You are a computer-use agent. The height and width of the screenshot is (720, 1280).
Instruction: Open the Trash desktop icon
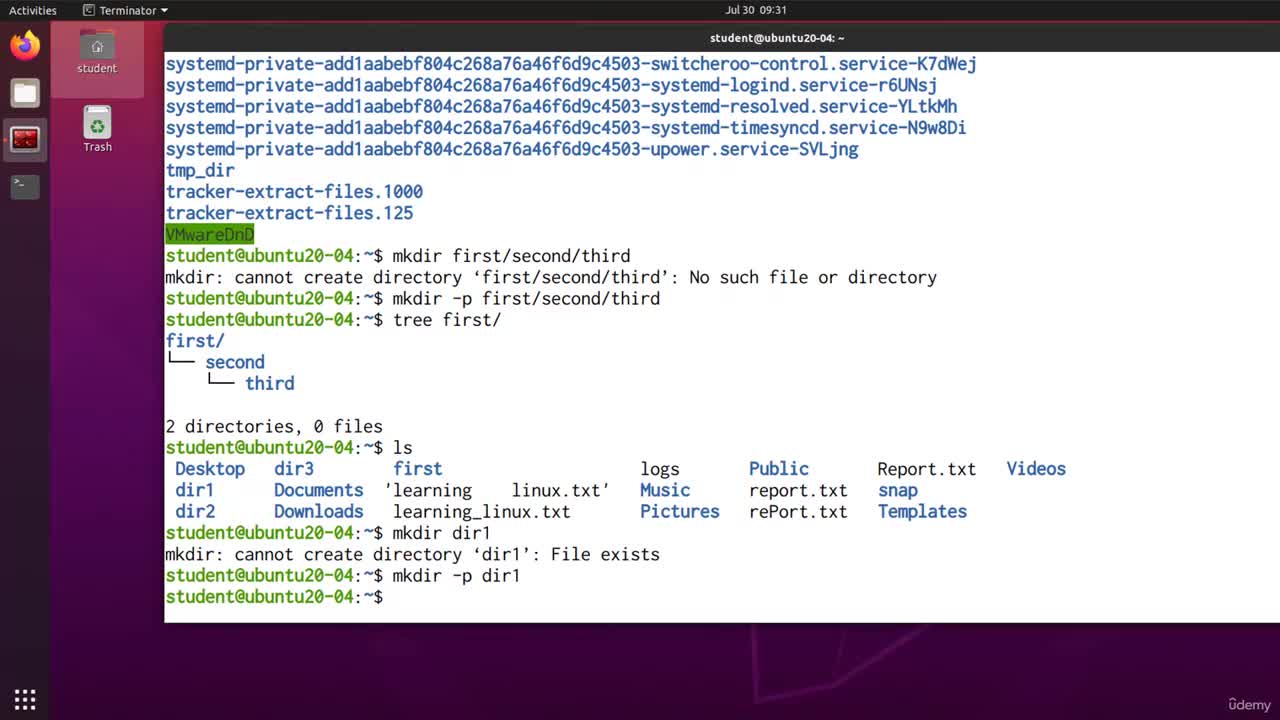pyautogui.click(x=97, y=130)
